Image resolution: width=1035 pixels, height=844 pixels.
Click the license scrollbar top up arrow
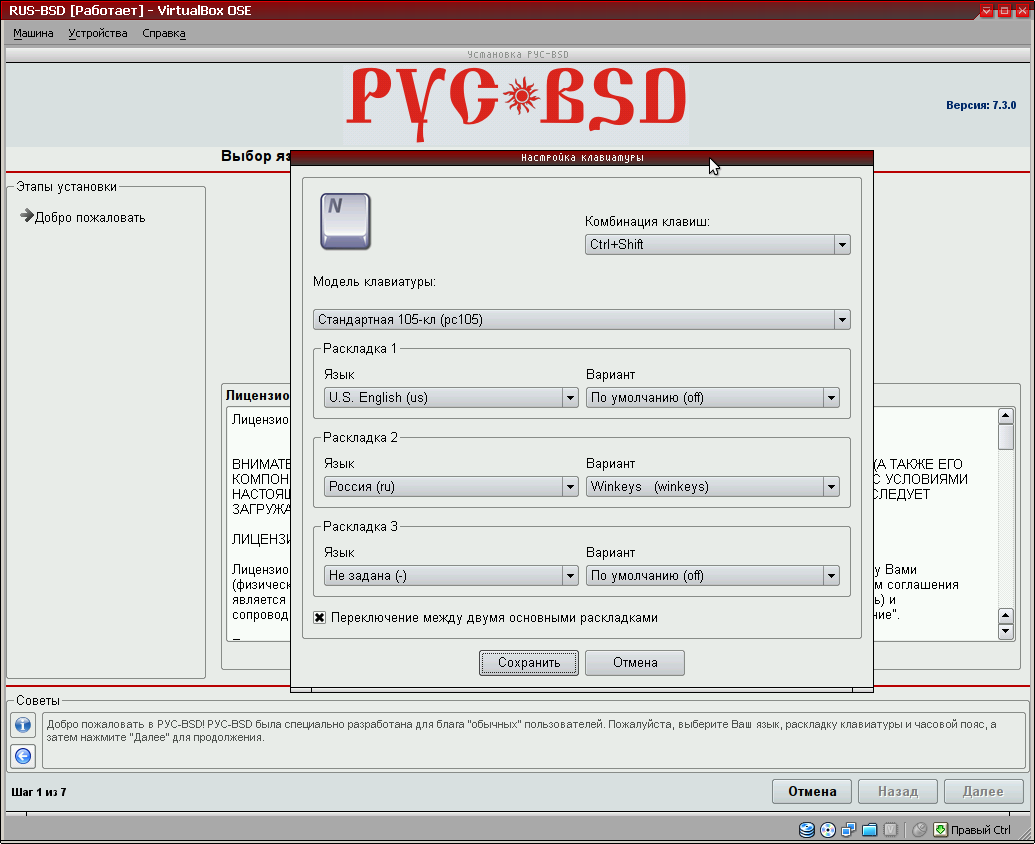tap(1005, 416)
